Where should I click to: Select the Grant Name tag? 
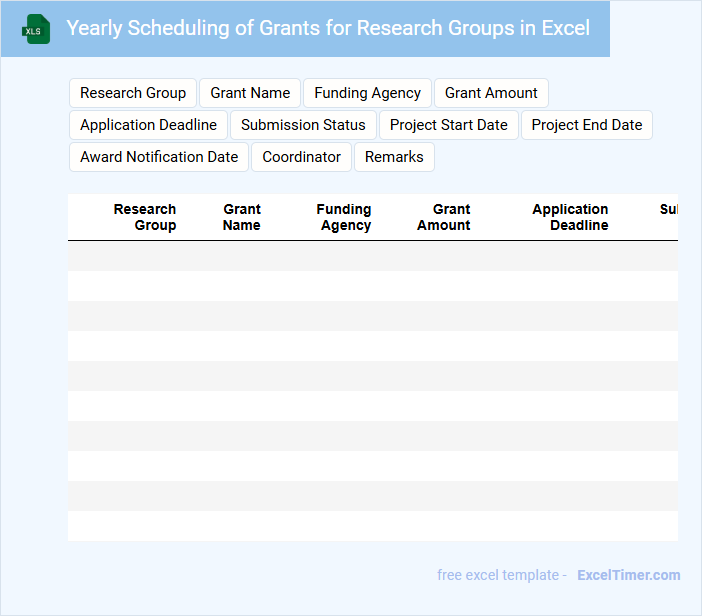point(250,93)
